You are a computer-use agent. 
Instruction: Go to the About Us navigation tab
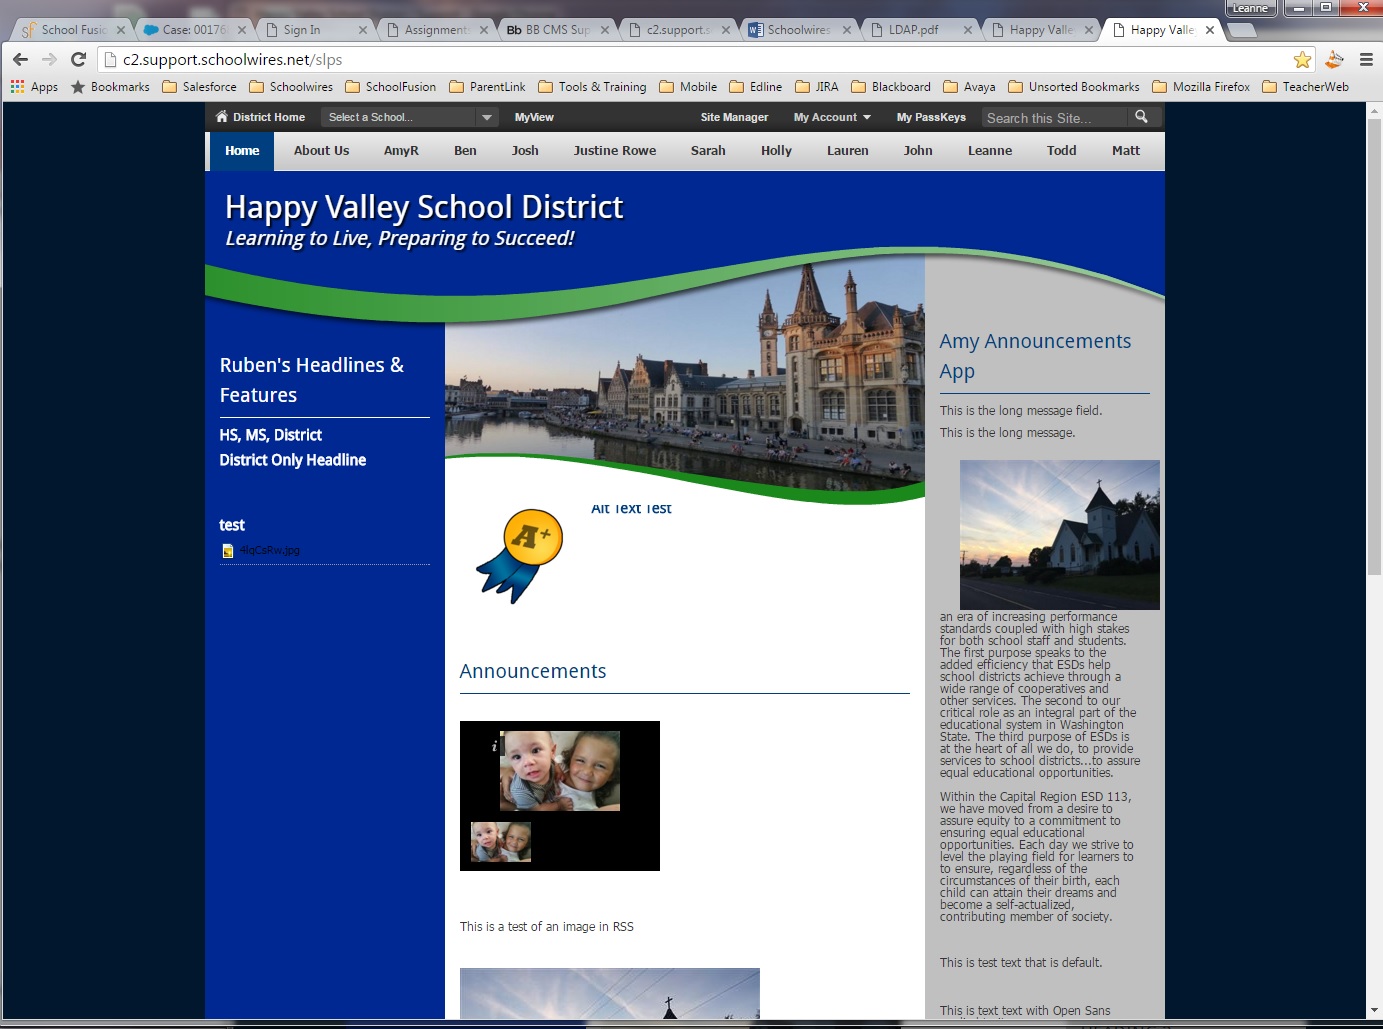click(x=321, y=151)
